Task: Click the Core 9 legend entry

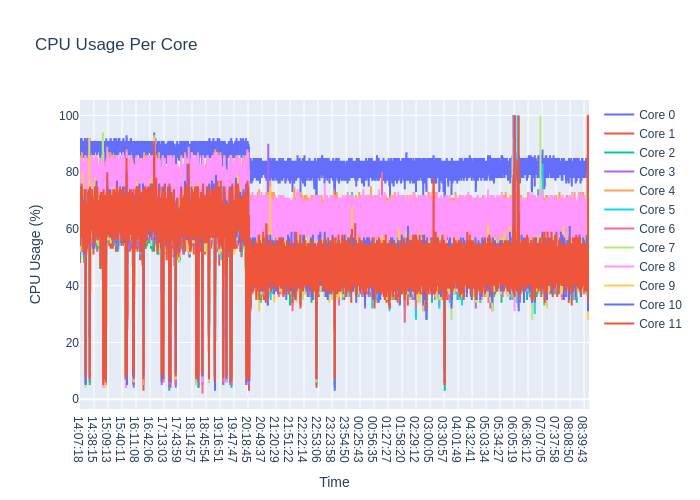Action: 654,286
